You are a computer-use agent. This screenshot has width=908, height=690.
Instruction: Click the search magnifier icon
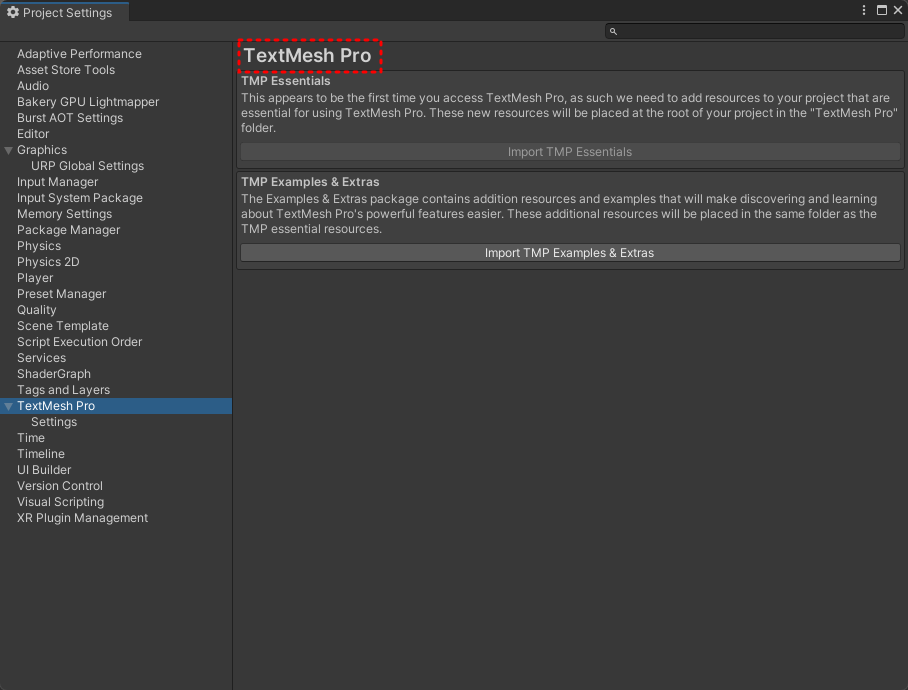[613, 31]
